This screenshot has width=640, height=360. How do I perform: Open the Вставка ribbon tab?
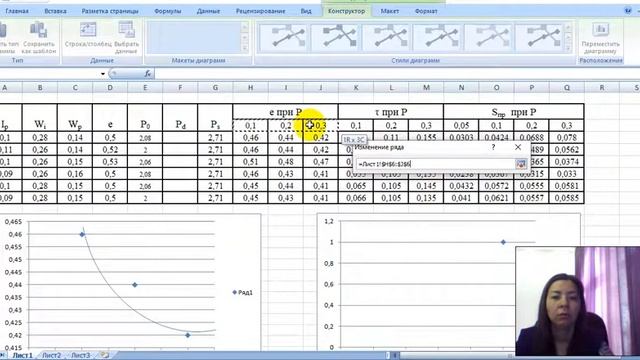[55, 11]
